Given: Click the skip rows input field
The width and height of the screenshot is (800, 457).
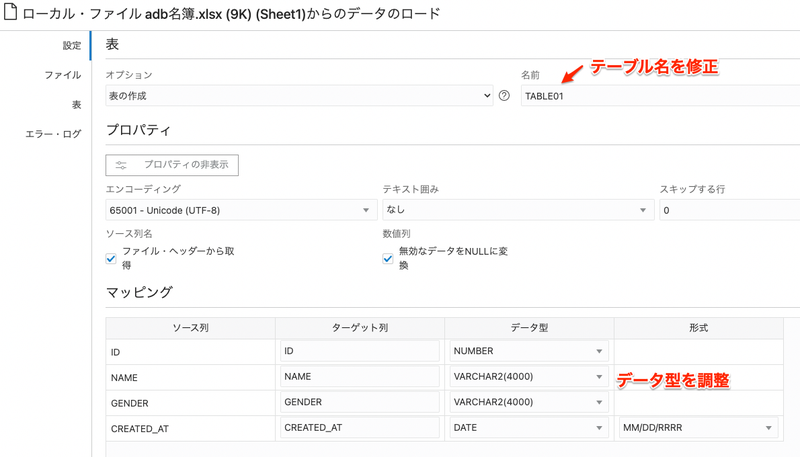Looking at the screenshot, I should pos(728,210).
